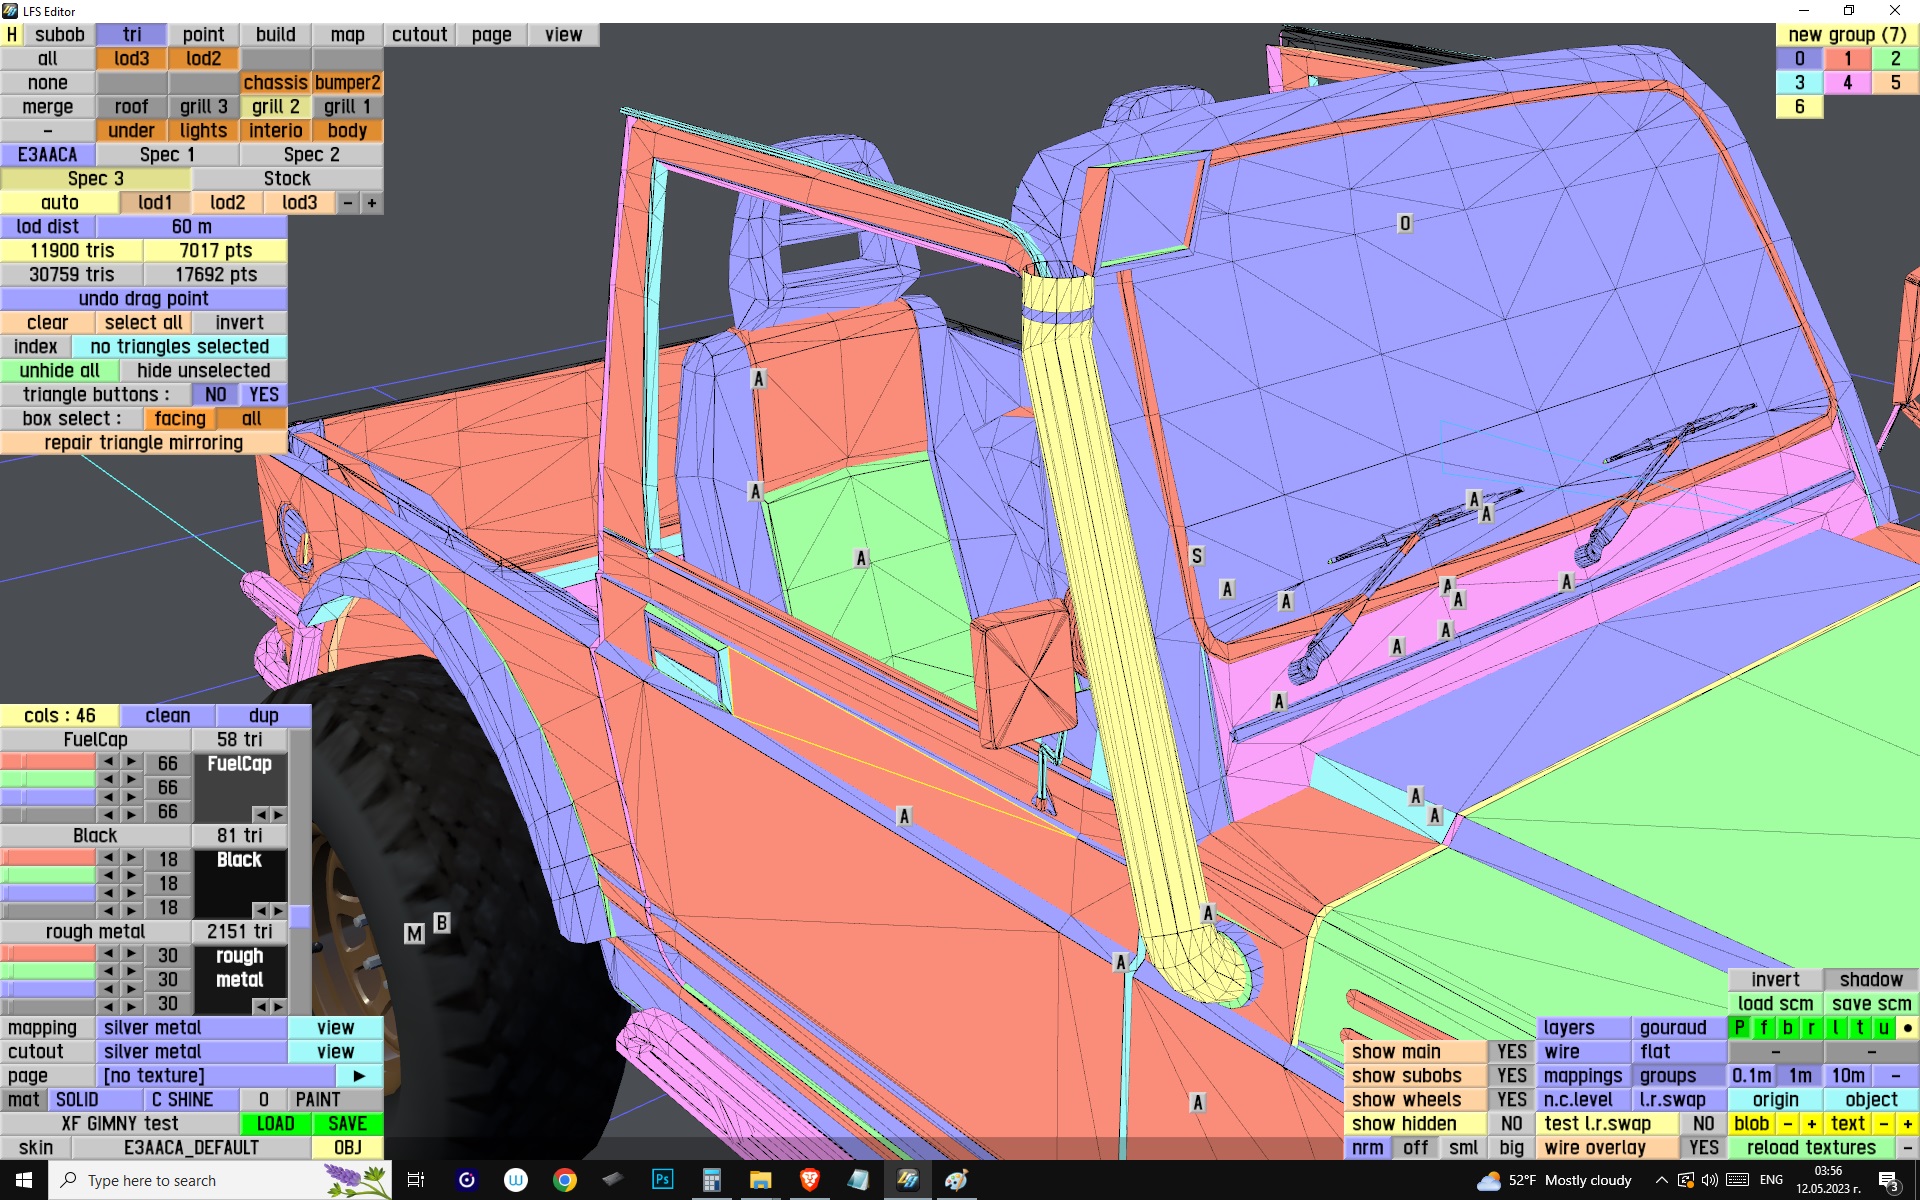Open page texture list arrow
The image size is (1920, 1200).
pos(359,1076)
